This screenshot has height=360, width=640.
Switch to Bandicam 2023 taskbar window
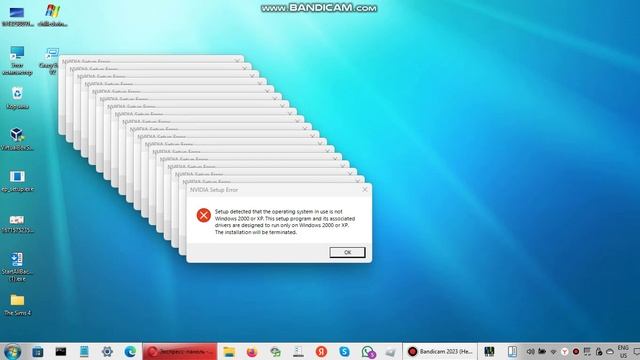[x=440, y=351]
